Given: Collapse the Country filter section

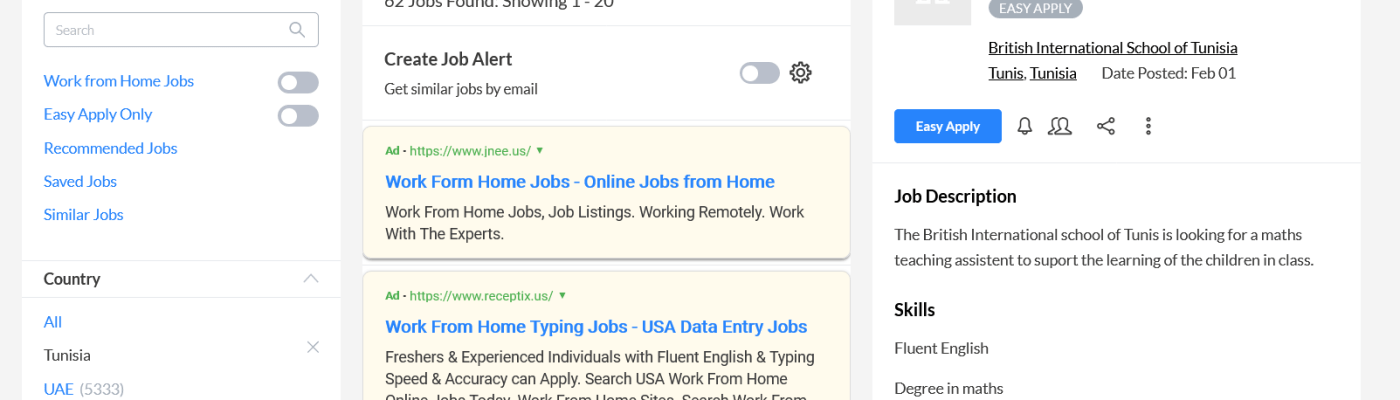Looking at the screenshot, I should (311, 279).
